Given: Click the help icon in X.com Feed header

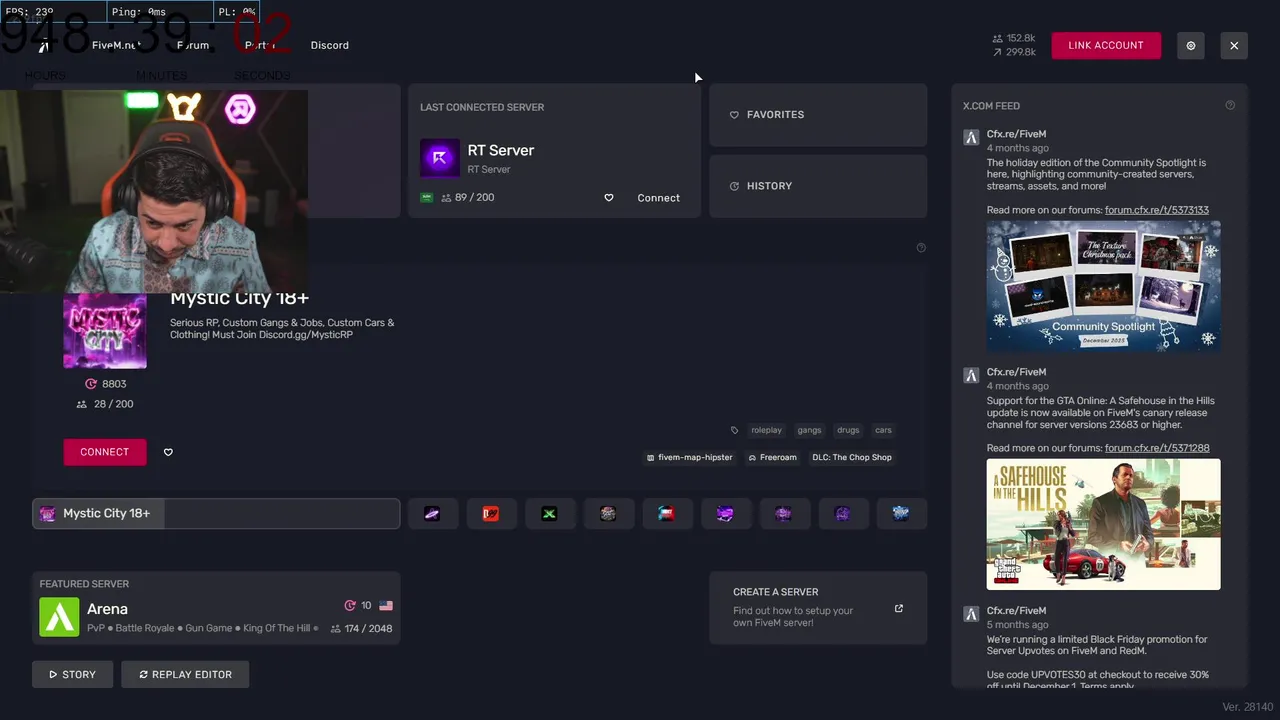Looking at the screenshot, I should 1230,105.
